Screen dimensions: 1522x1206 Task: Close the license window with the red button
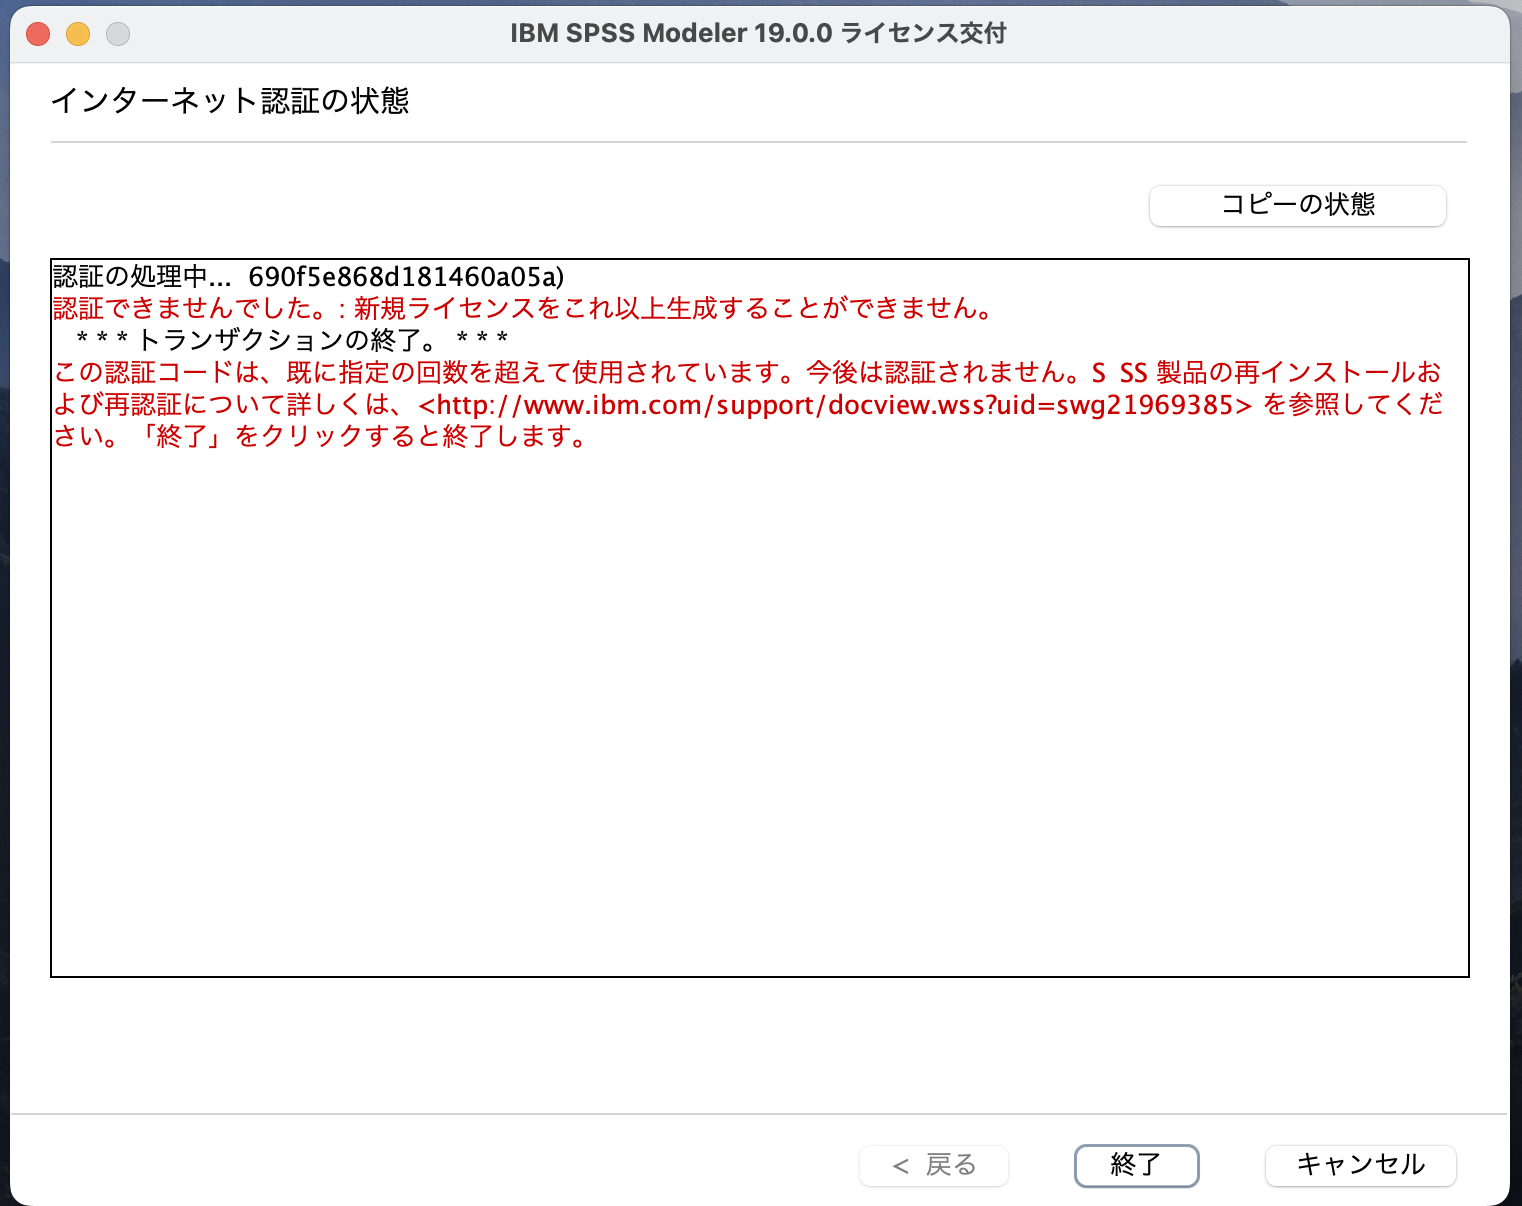[x=38, y=34]
